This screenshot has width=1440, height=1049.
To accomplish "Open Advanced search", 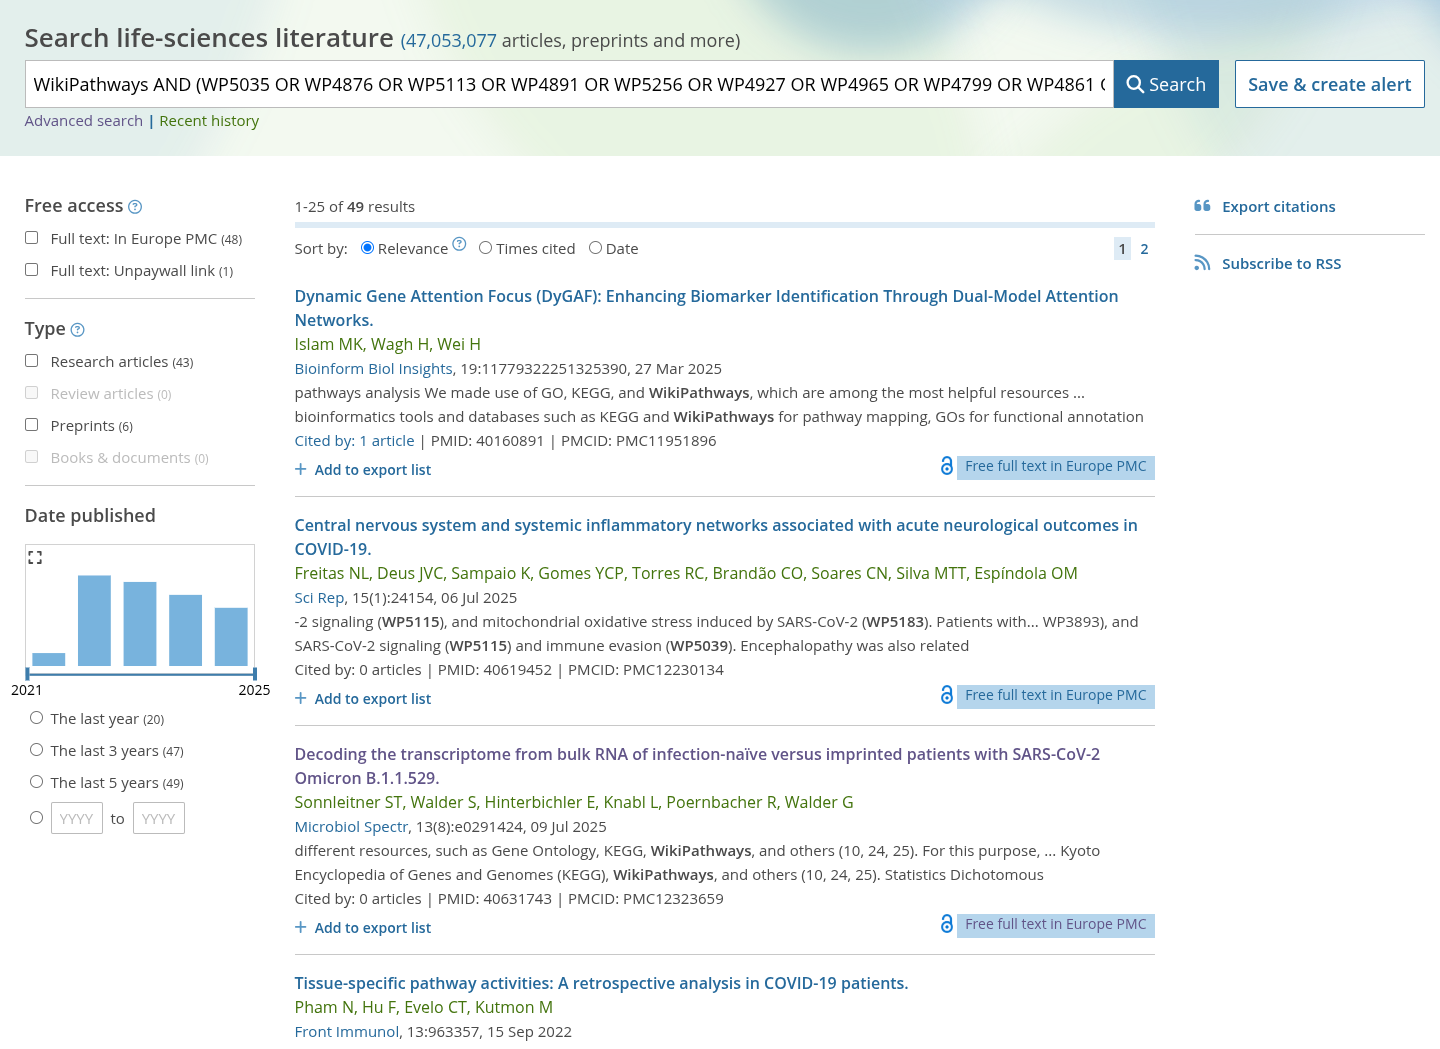I will (x=84, y=121).
